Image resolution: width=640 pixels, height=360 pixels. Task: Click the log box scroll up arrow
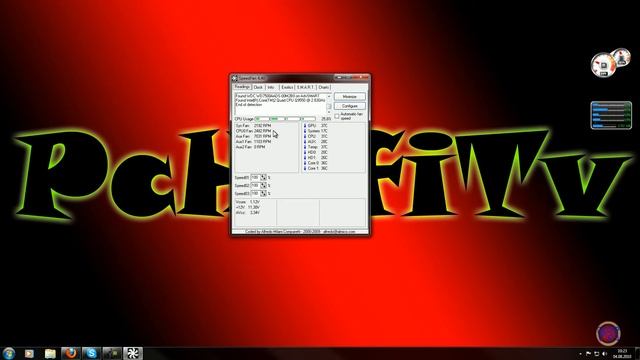[x=329, y=96]
